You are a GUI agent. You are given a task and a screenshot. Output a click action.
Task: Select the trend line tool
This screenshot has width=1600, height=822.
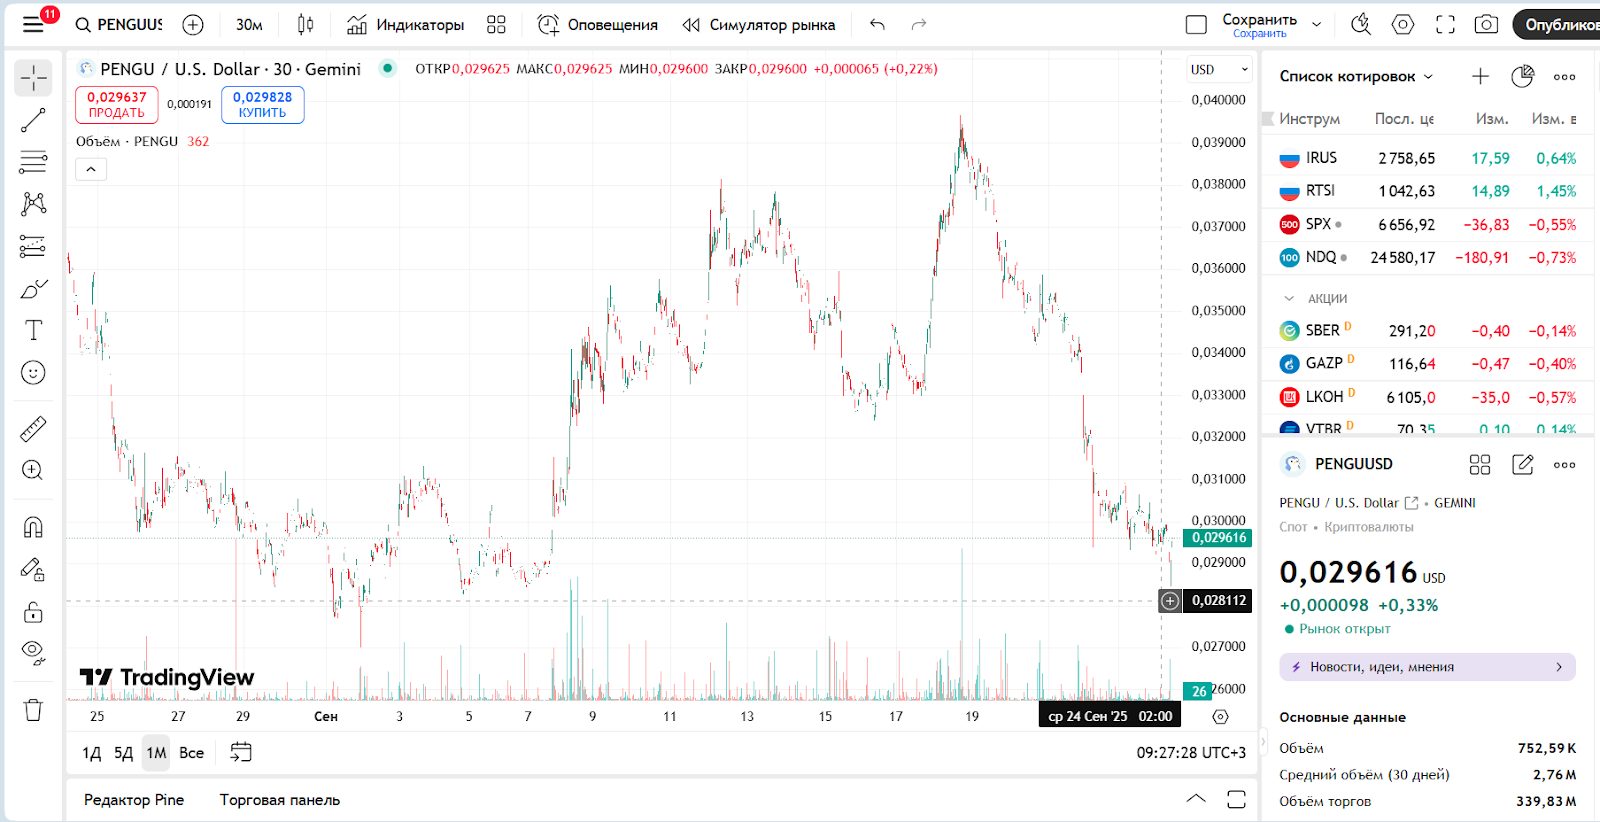(33, 120)
